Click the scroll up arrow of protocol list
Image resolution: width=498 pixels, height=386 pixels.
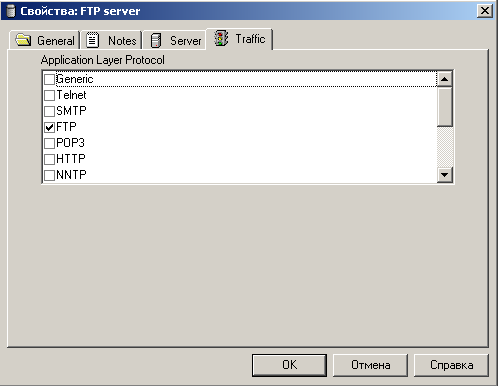coord(445,79)
